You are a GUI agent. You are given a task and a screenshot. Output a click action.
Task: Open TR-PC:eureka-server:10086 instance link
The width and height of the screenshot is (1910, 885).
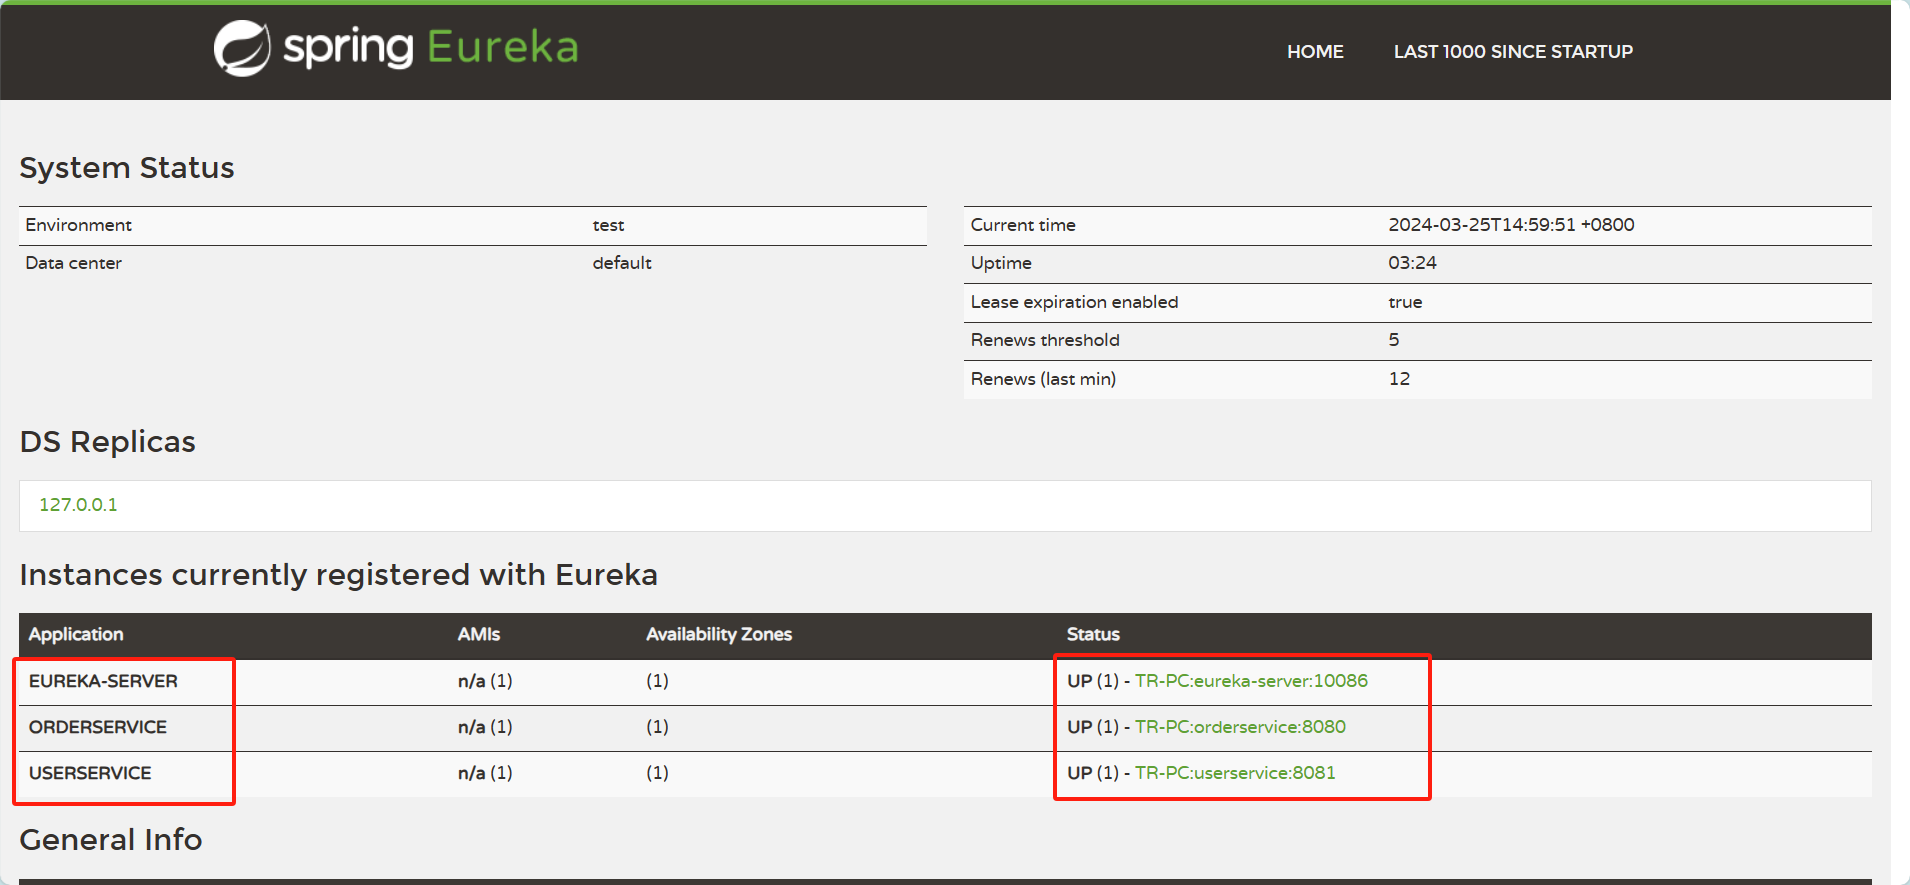click(1251, 681)
